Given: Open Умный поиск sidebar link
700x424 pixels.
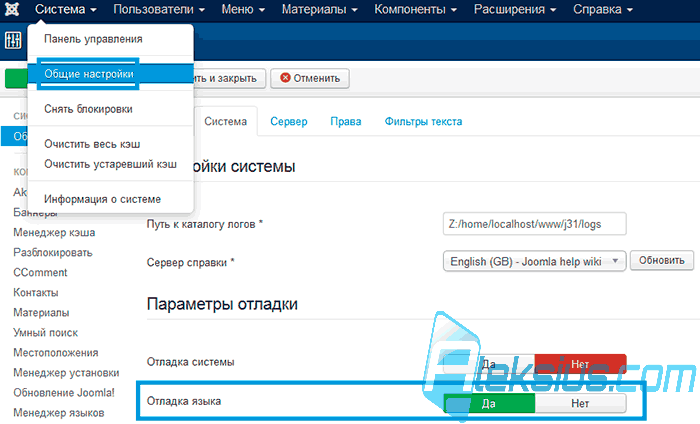Looking at the screenshot, I should click(46, 333).
